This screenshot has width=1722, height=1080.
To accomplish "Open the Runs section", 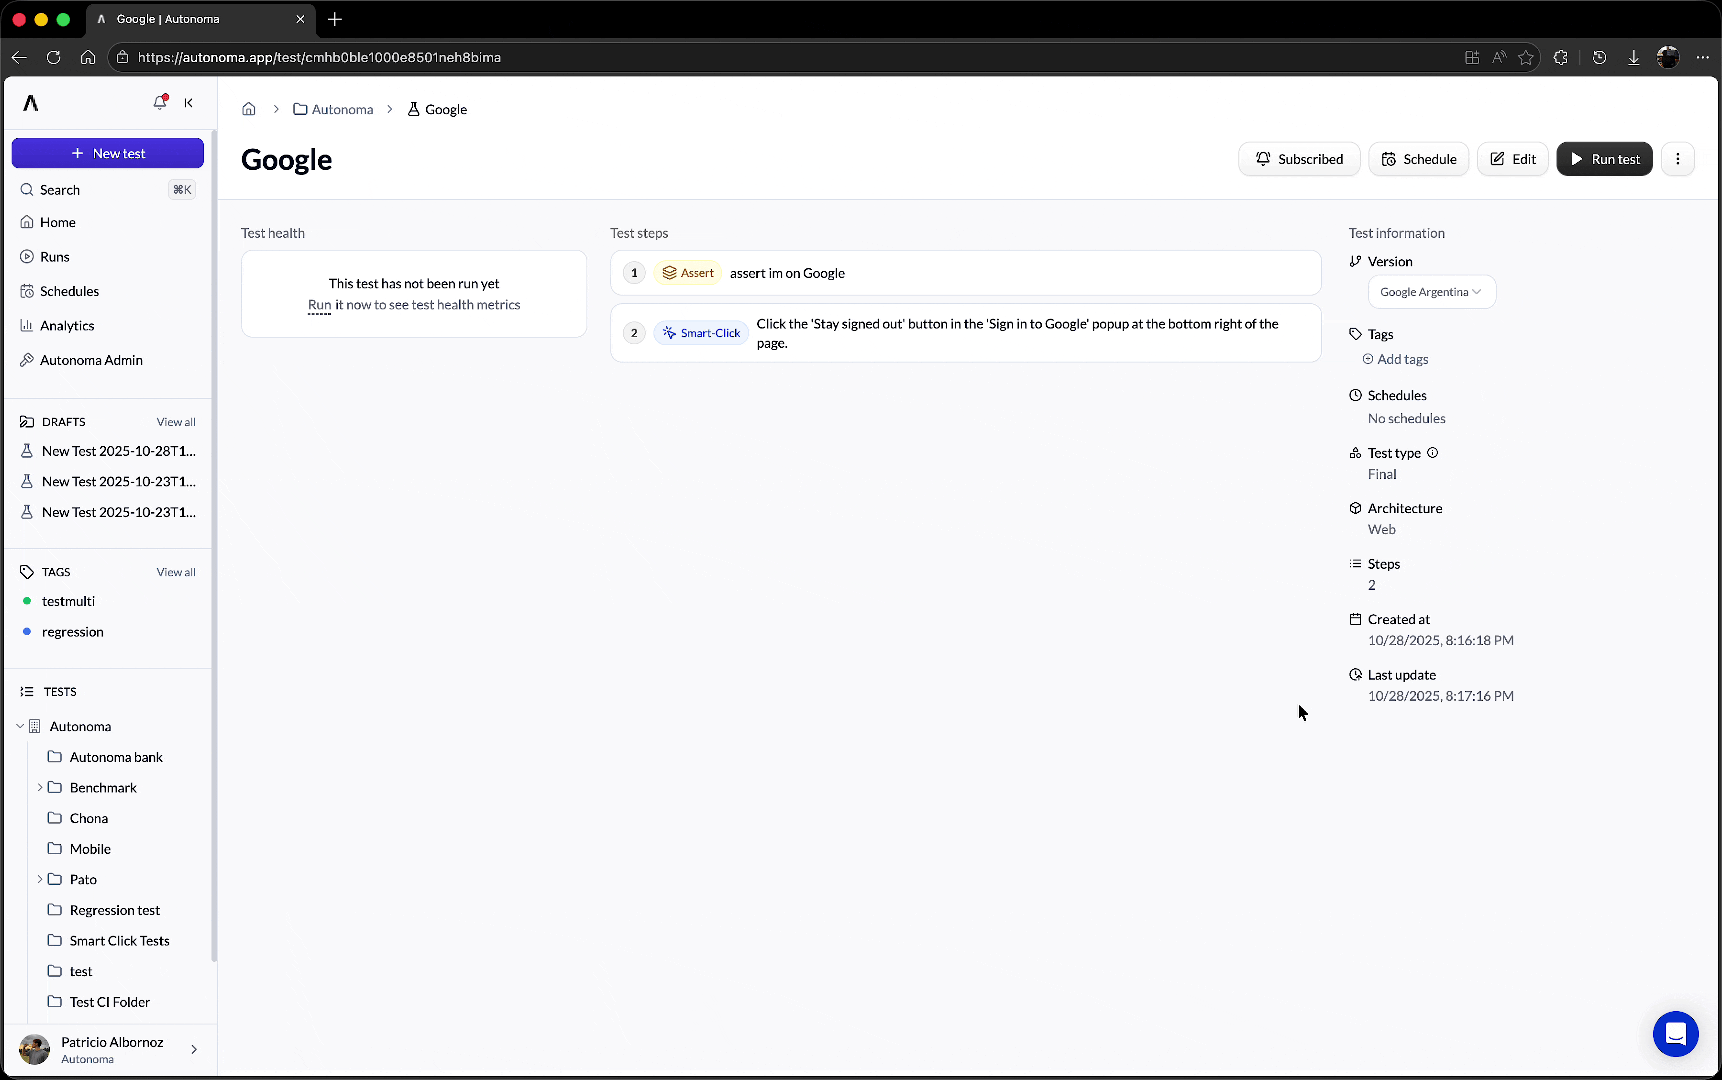I will pos(54,257).
